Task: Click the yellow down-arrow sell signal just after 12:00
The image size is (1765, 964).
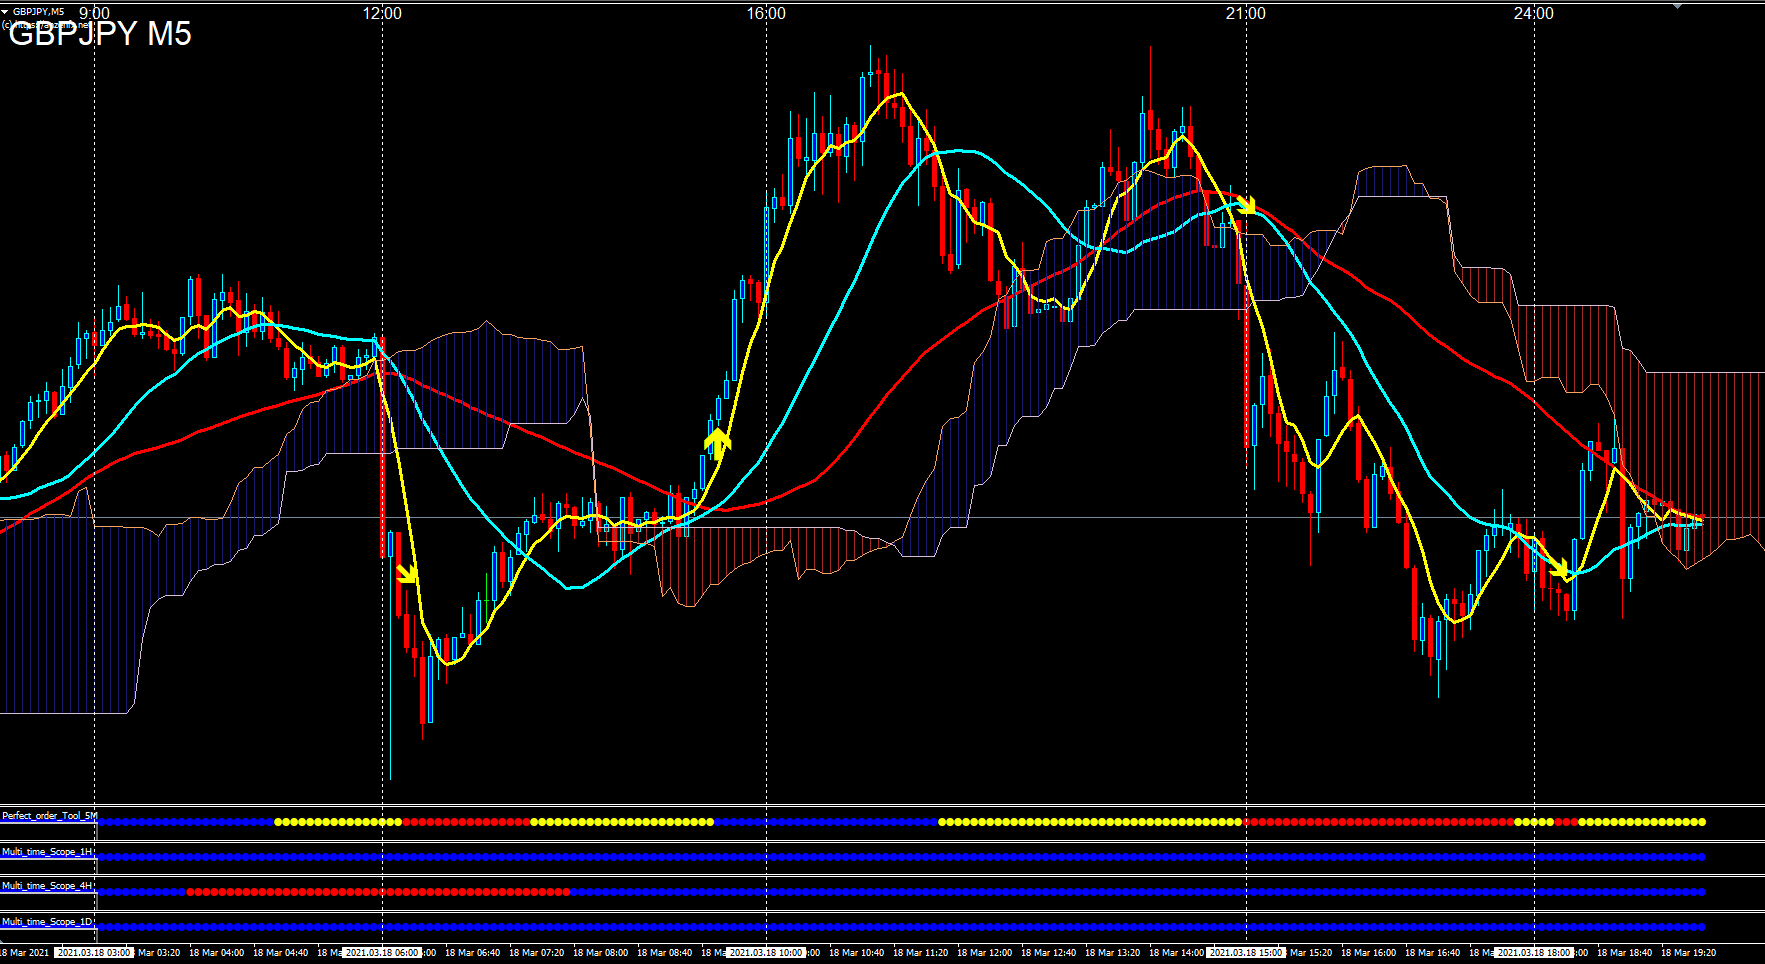Action: (407, 572)
